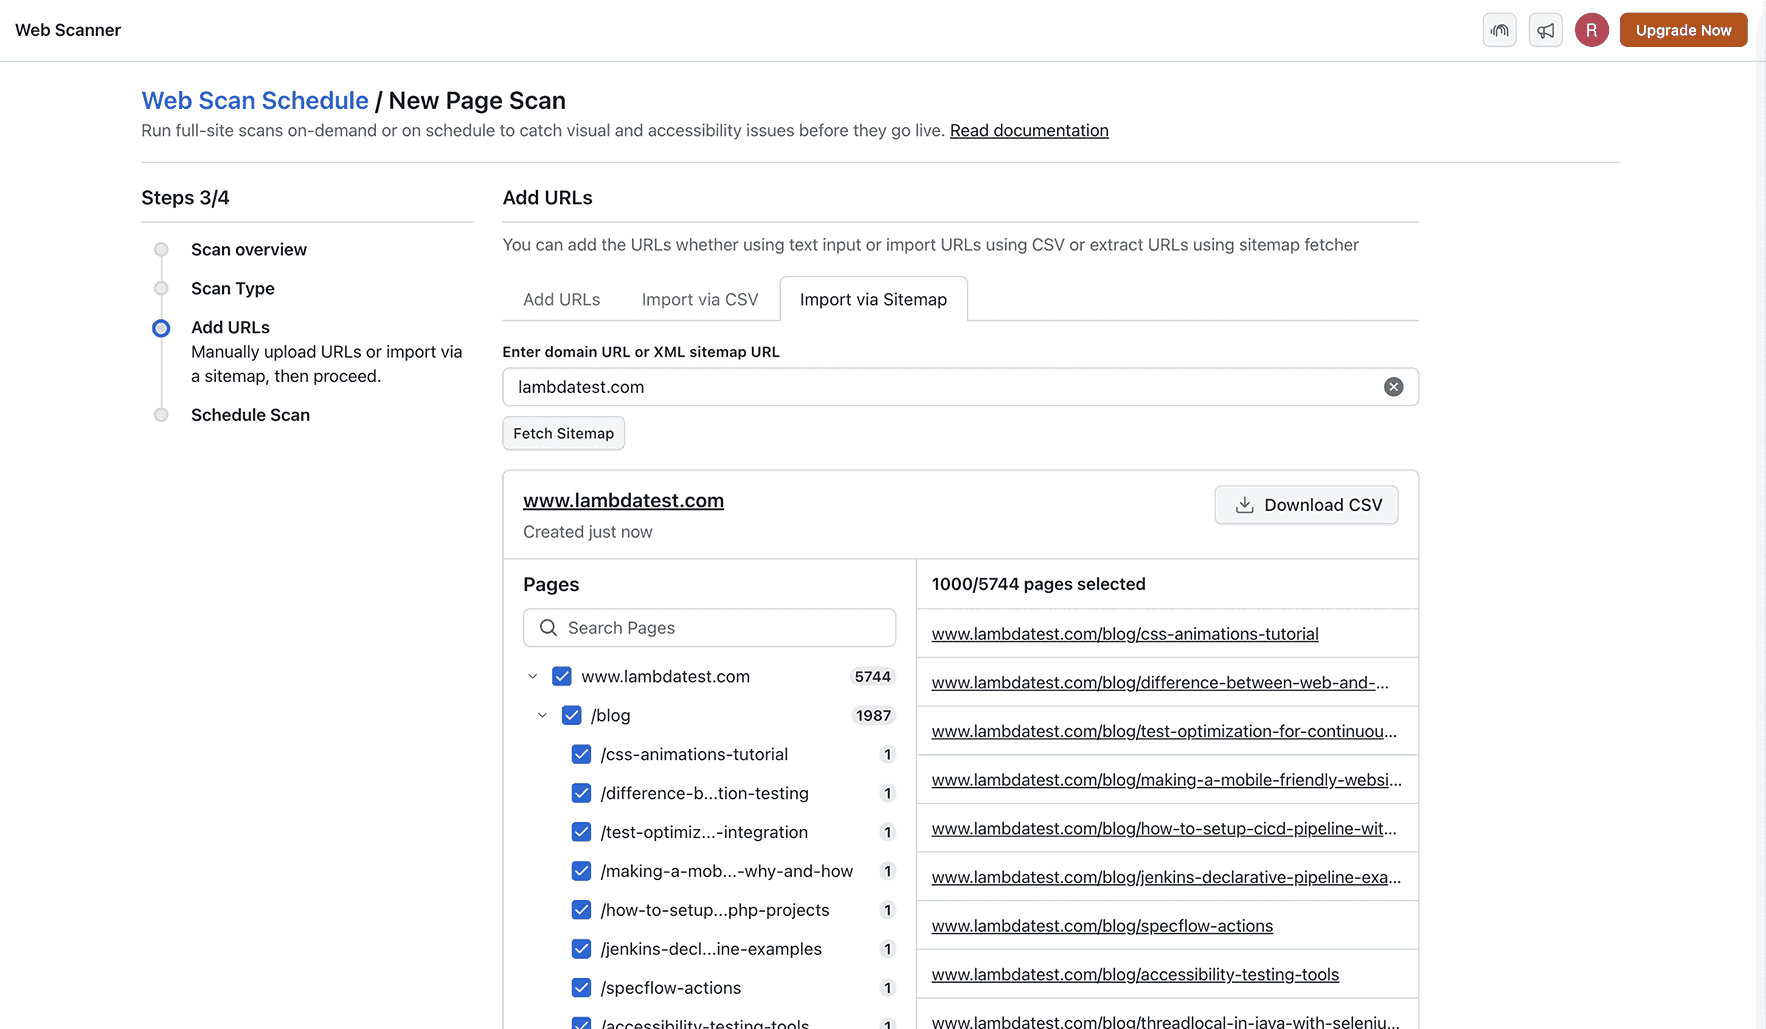Open the announcements megaphone icon
The image size is (1766, 1029).
tap(1545, 30)
